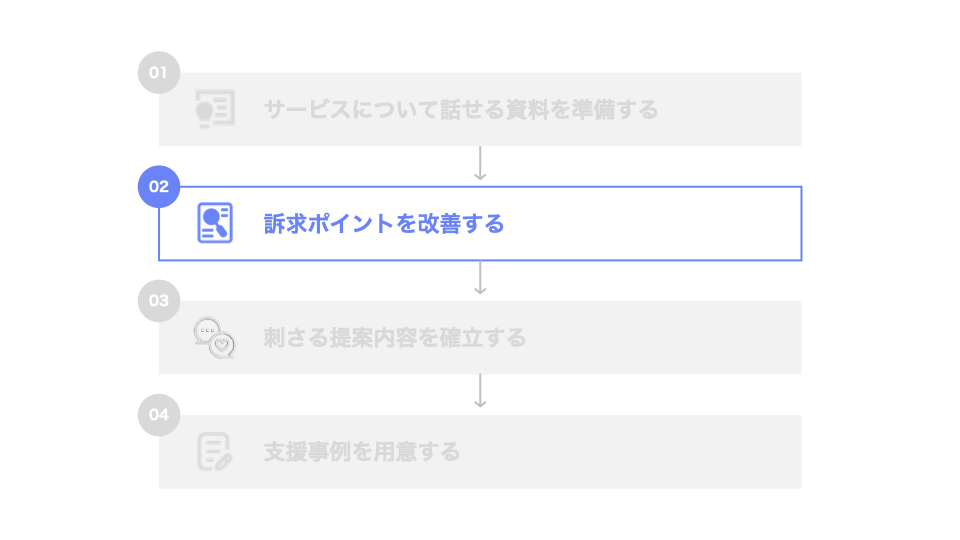Click the arrow between steps 01 and 02
960x540 pixels.
(480, 164)
